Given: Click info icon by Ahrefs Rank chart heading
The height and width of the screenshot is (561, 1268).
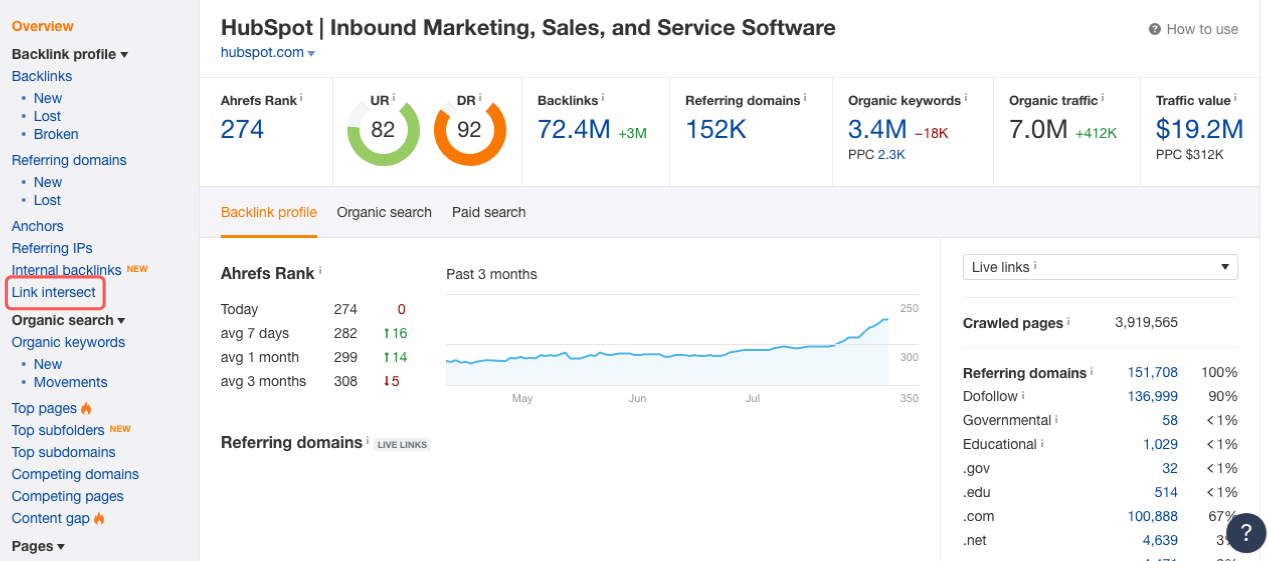Looking at the screenshot, I should click(320, 271).
